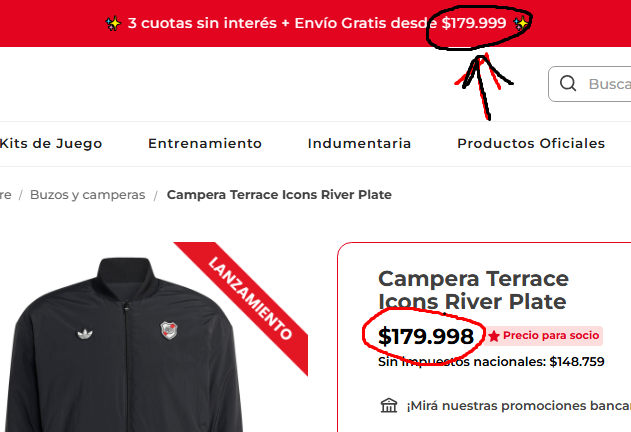631x432 pixels.
Task: Click the LANZAMIENTO ribbon badge
Action: [250, 298]
